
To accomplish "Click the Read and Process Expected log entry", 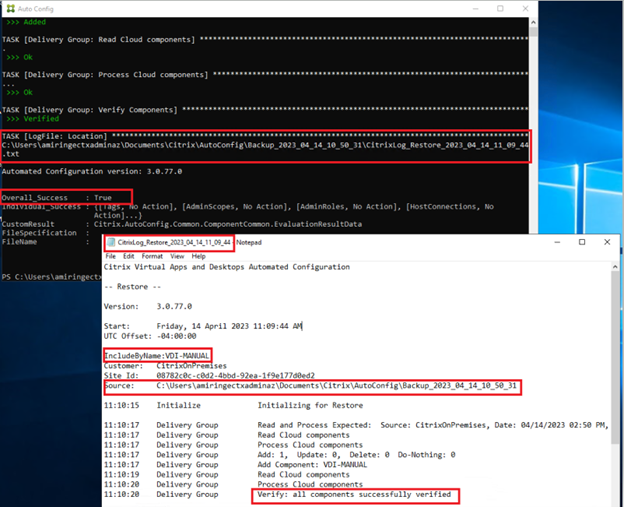I will 356,425.
